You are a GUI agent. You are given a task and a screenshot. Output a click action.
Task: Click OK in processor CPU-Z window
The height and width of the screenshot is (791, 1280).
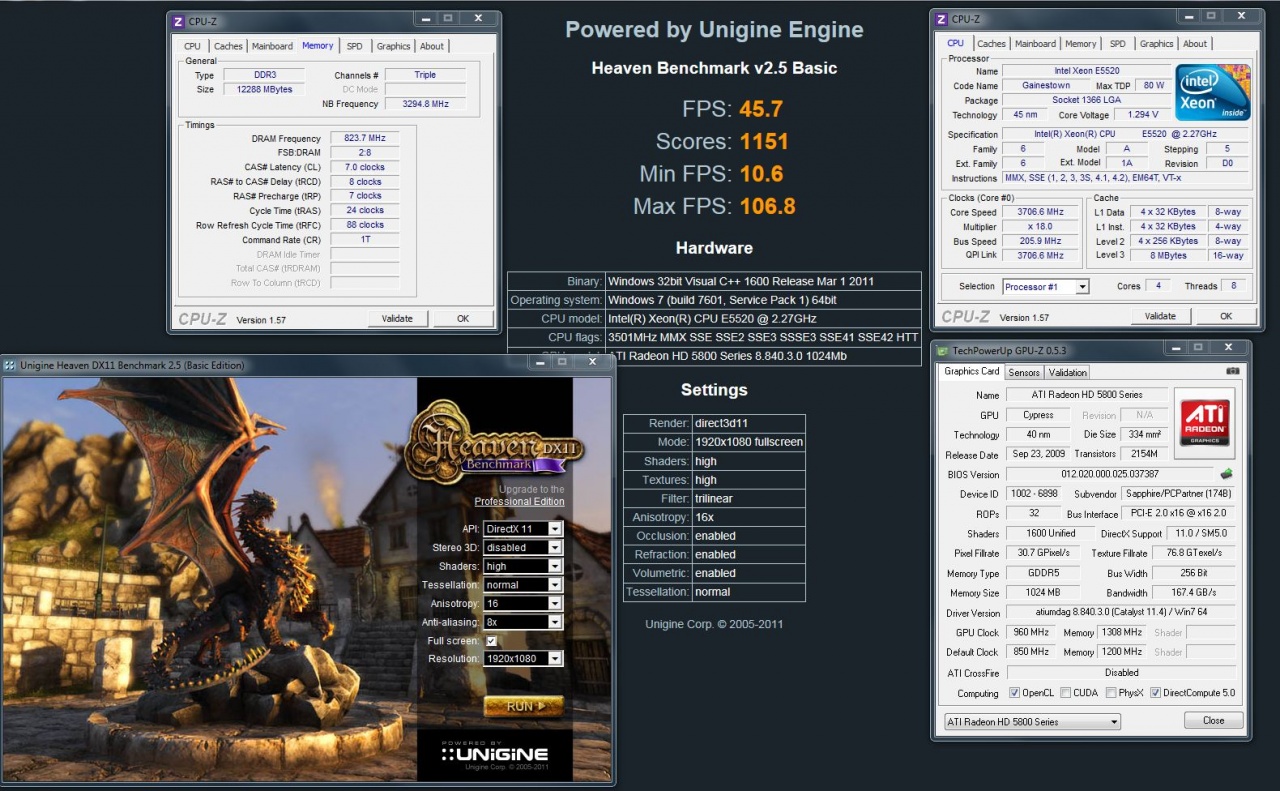coord(1226,316)
